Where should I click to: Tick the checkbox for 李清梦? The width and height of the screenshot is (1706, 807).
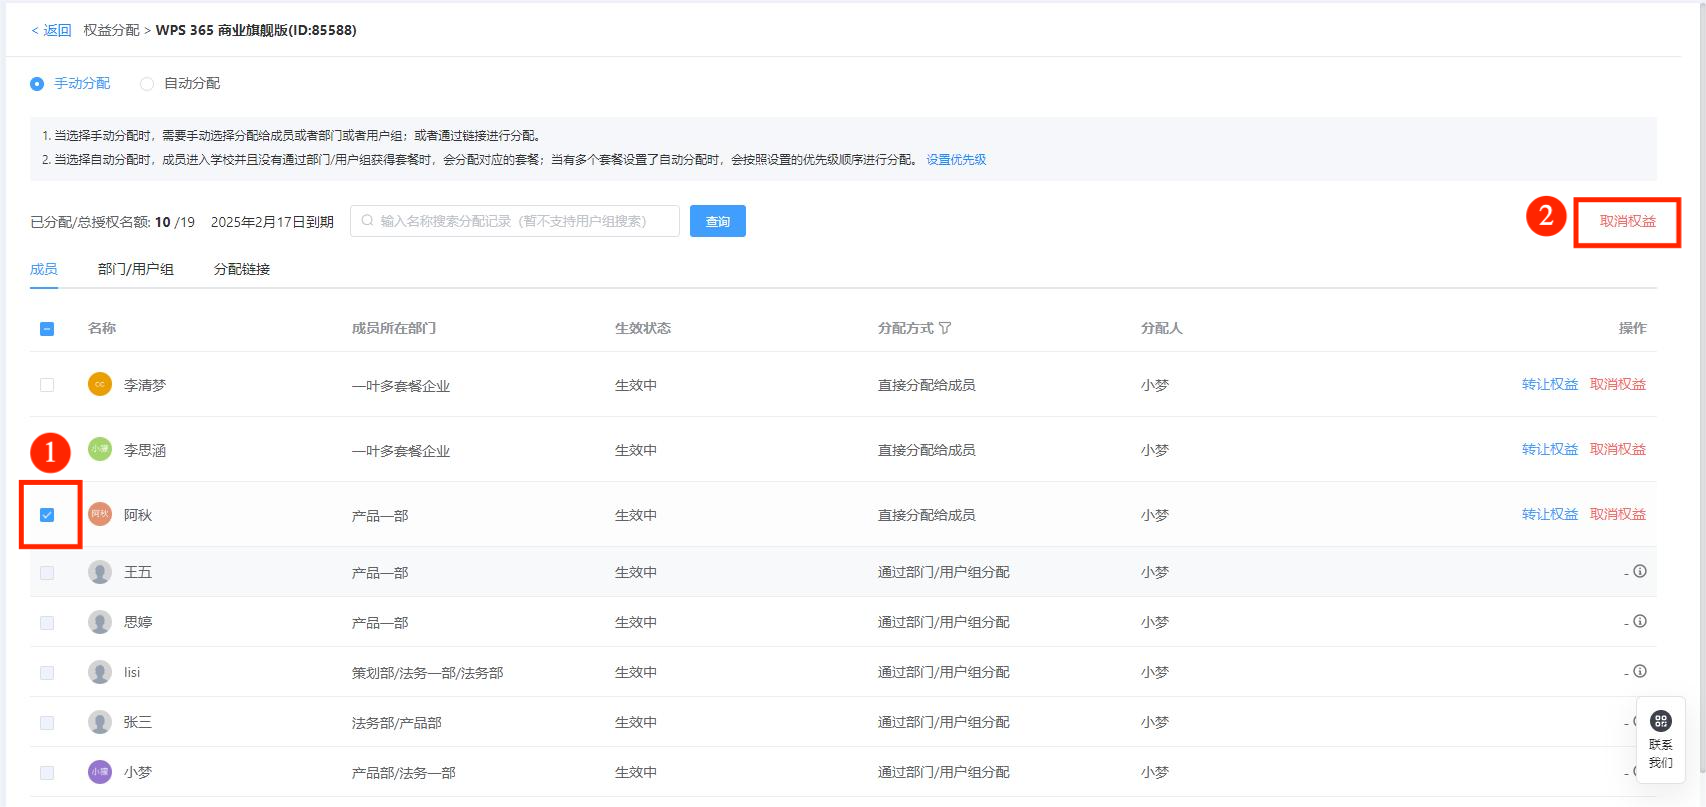point(47,385)
